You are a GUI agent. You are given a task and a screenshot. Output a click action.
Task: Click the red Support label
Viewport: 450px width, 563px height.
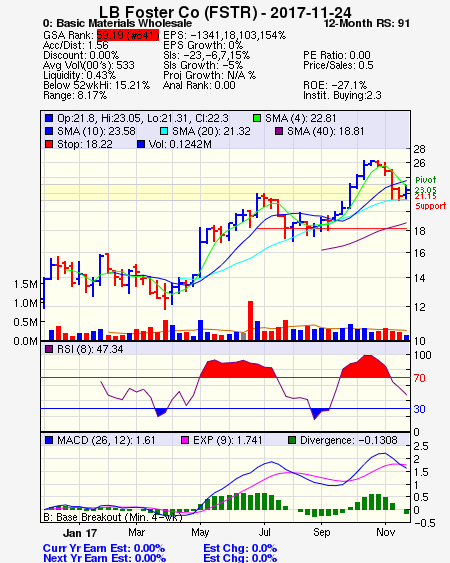pos(431,206)
